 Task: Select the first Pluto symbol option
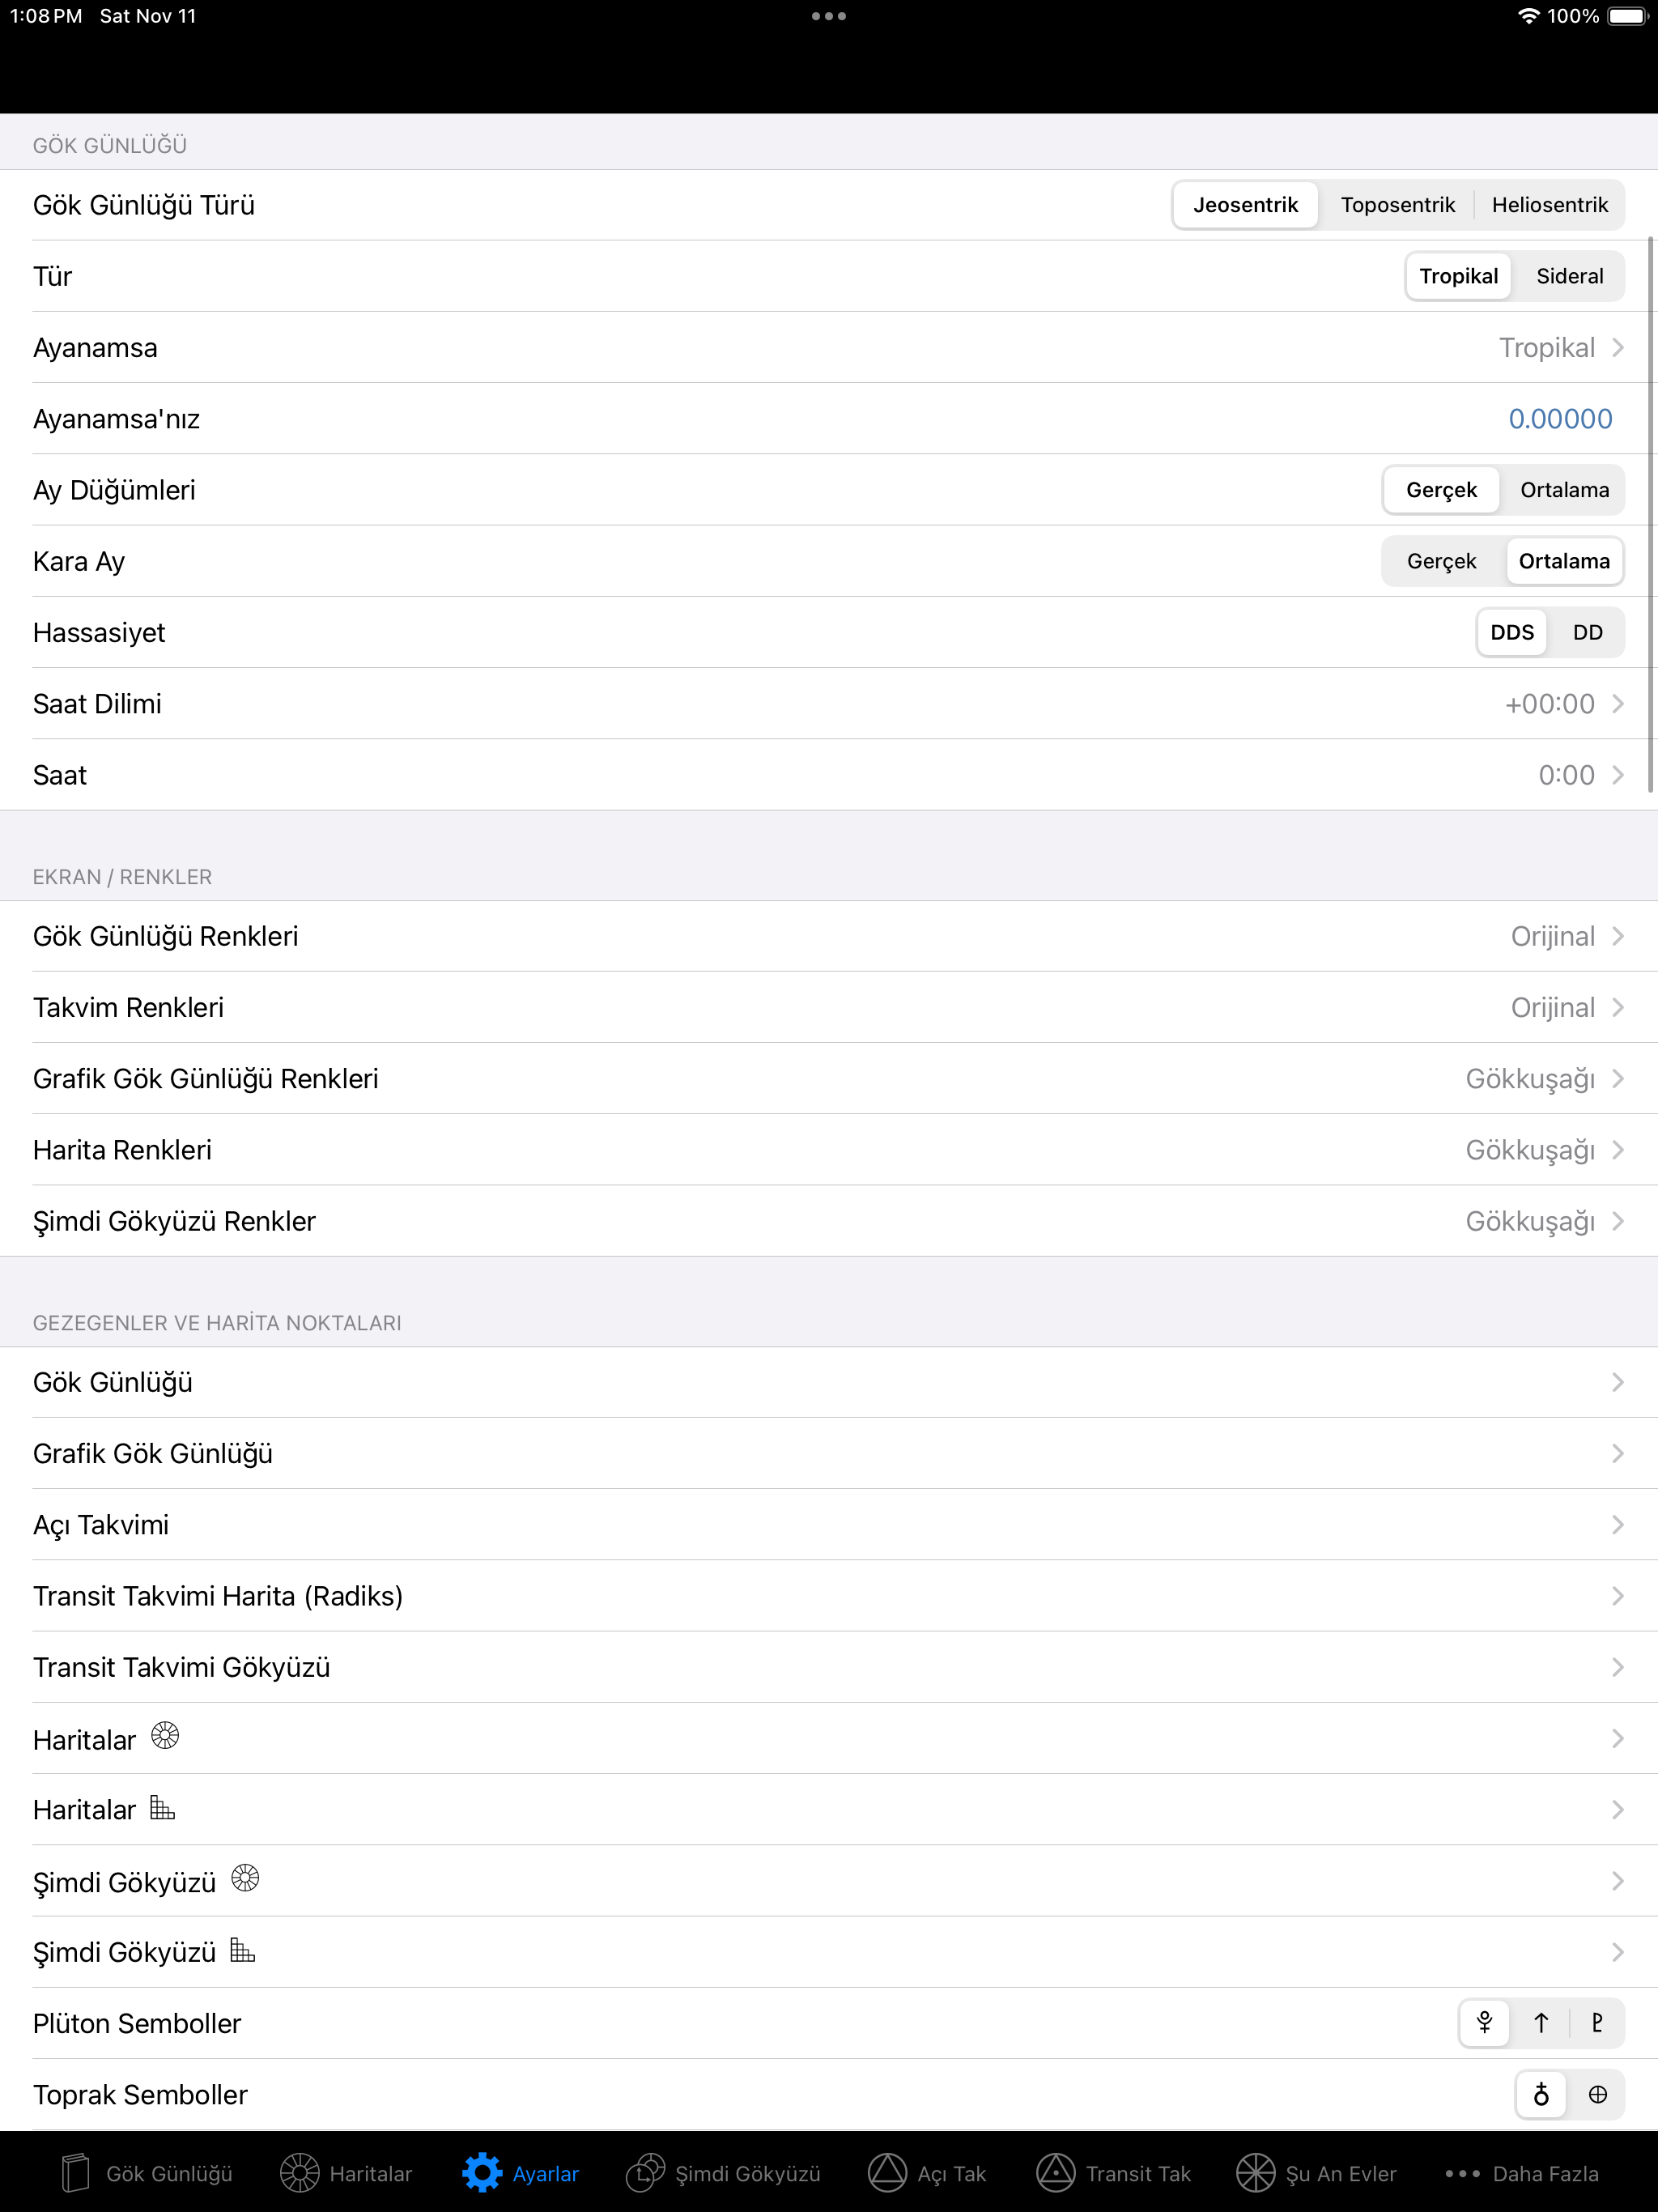point(1484,2023)
